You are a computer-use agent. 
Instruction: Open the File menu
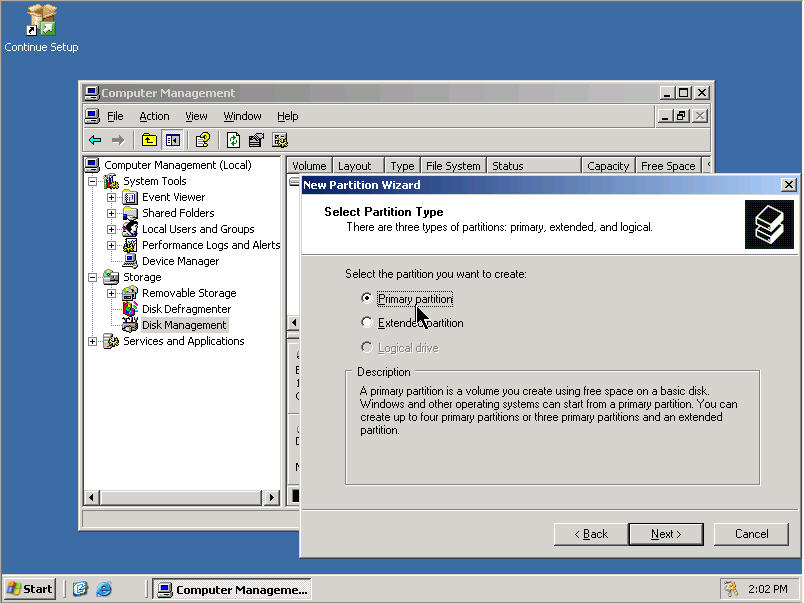115,116
